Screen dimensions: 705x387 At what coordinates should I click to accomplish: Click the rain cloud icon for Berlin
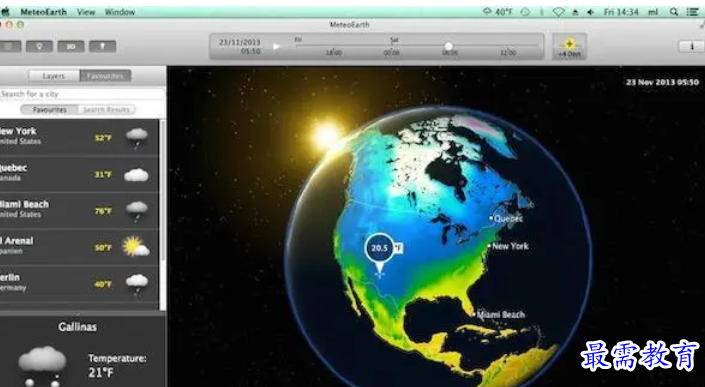tap(137, 284)
